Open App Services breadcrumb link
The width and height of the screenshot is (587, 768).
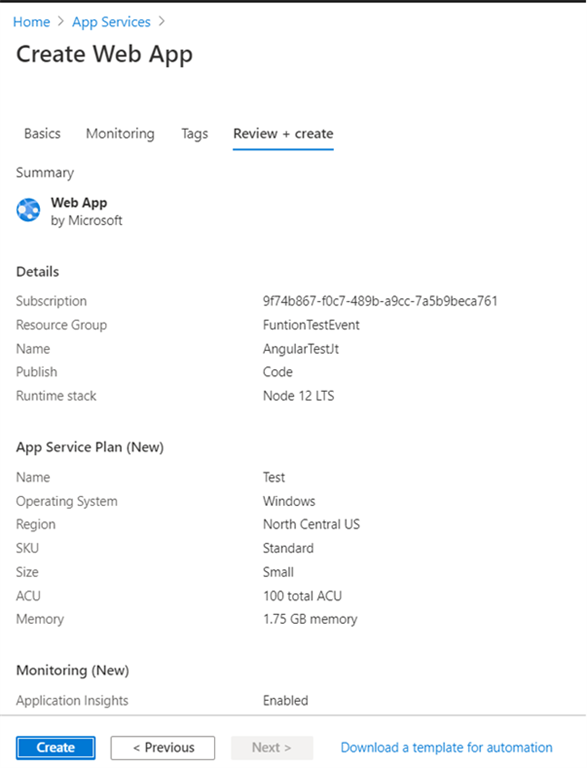click(x=111, y=22)
